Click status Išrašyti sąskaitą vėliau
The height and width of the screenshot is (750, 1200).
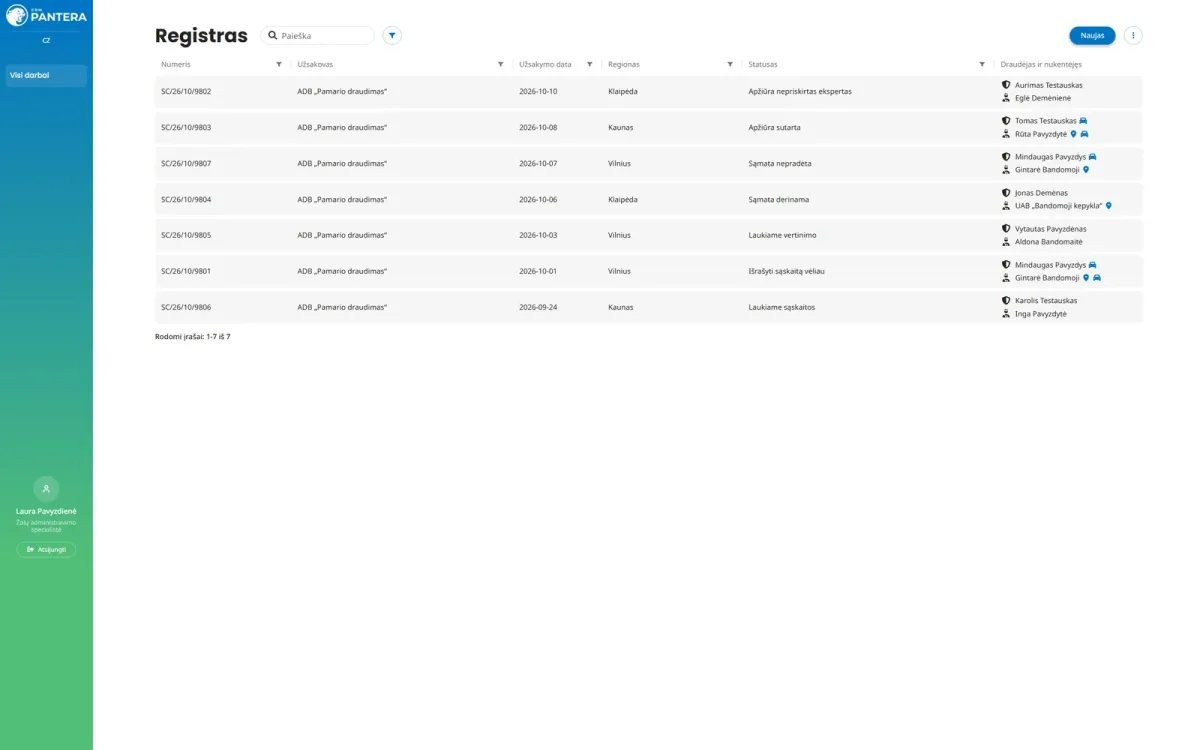click(x=786, y=272)
